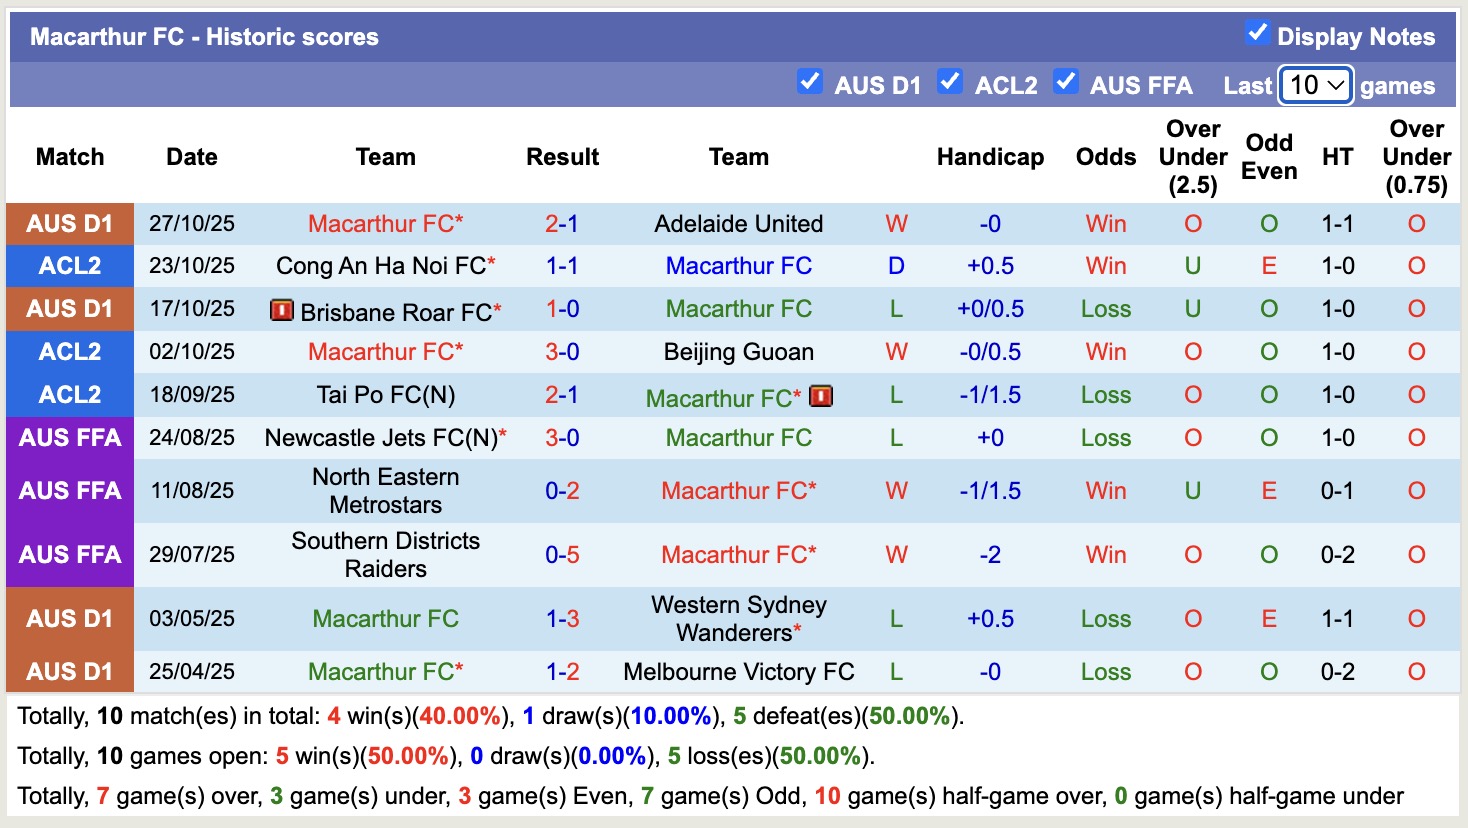Open the Adelaide United team link
Image resolution: width=1468 pixels, height=828 pixels.
[738, 224]
